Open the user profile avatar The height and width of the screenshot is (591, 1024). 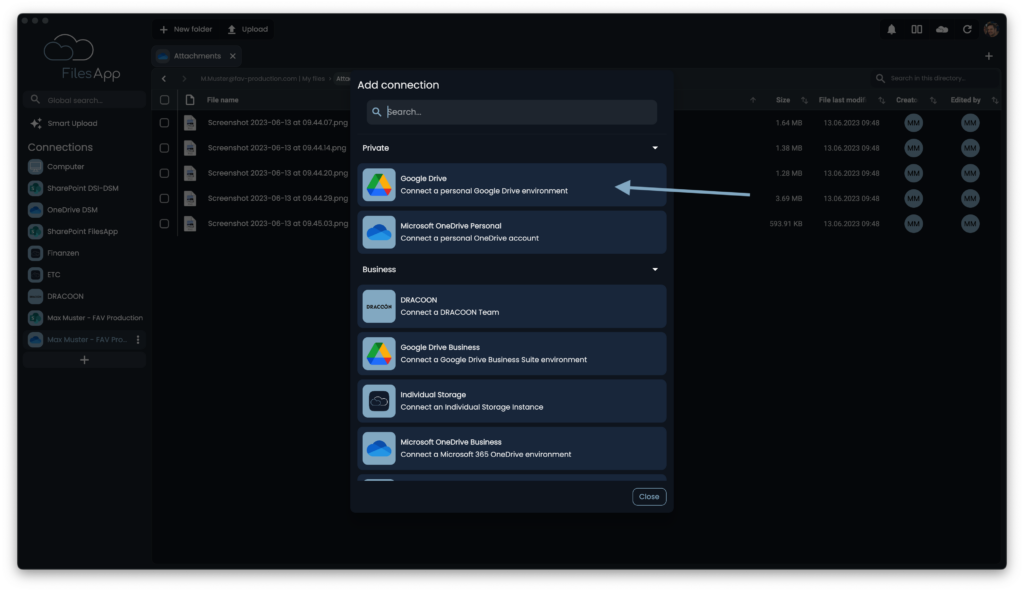pos(991,29)
